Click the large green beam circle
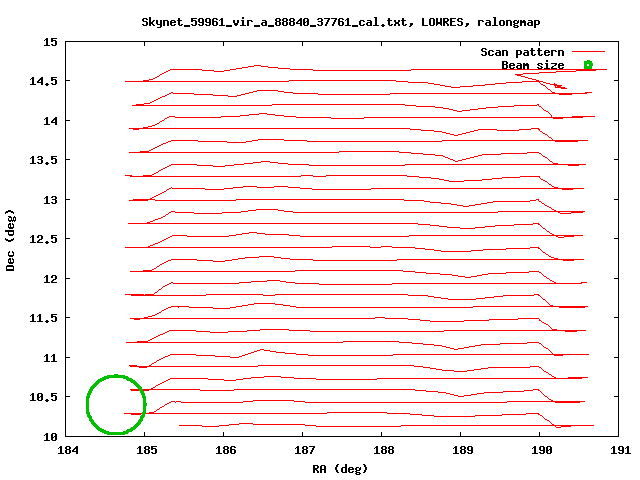 [116, 404]
